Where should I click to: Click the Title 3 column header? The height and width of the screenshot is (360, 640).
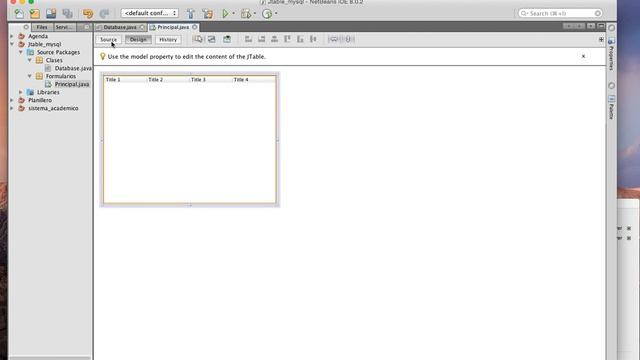(x=211, y=80)
